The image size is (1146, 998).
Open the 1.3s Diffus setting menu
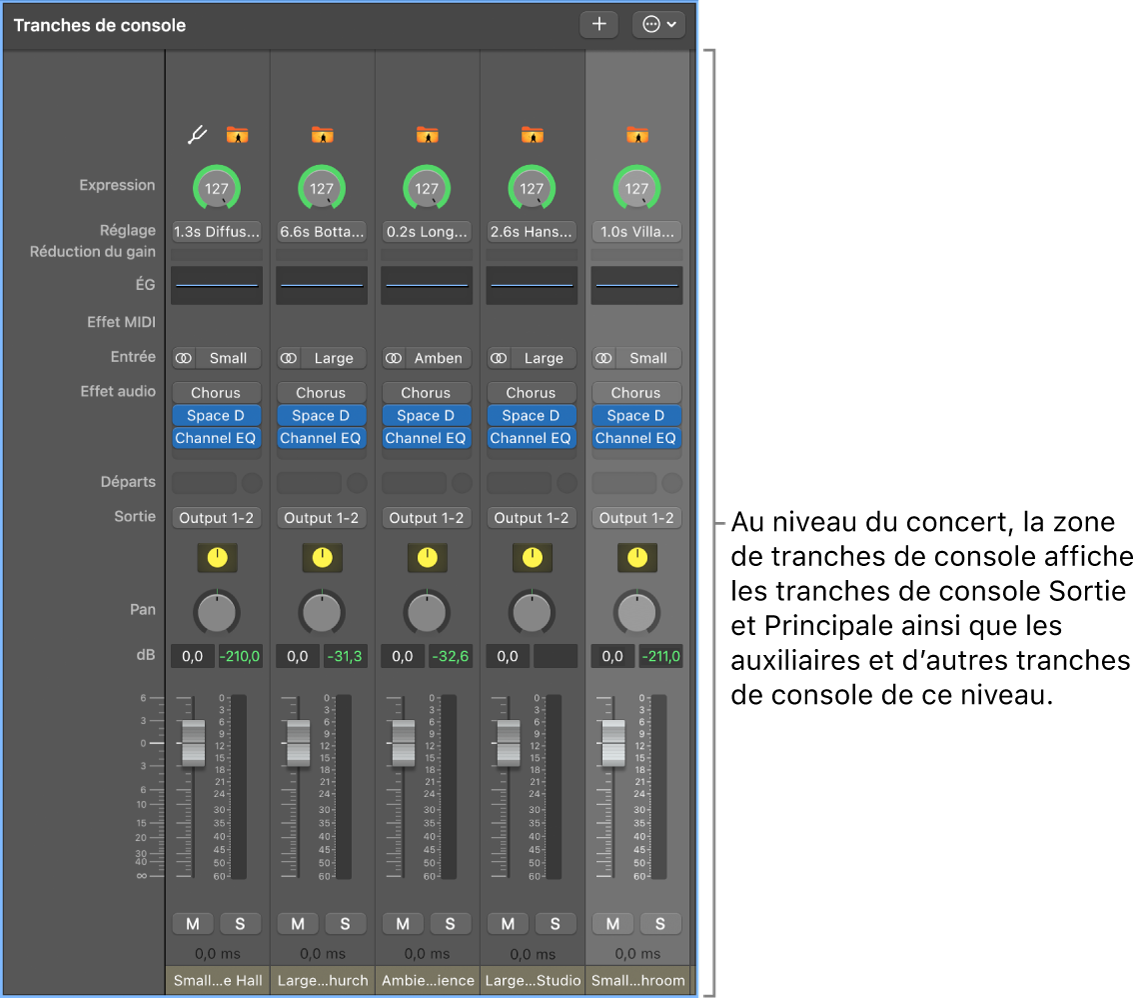pos(216,231)
